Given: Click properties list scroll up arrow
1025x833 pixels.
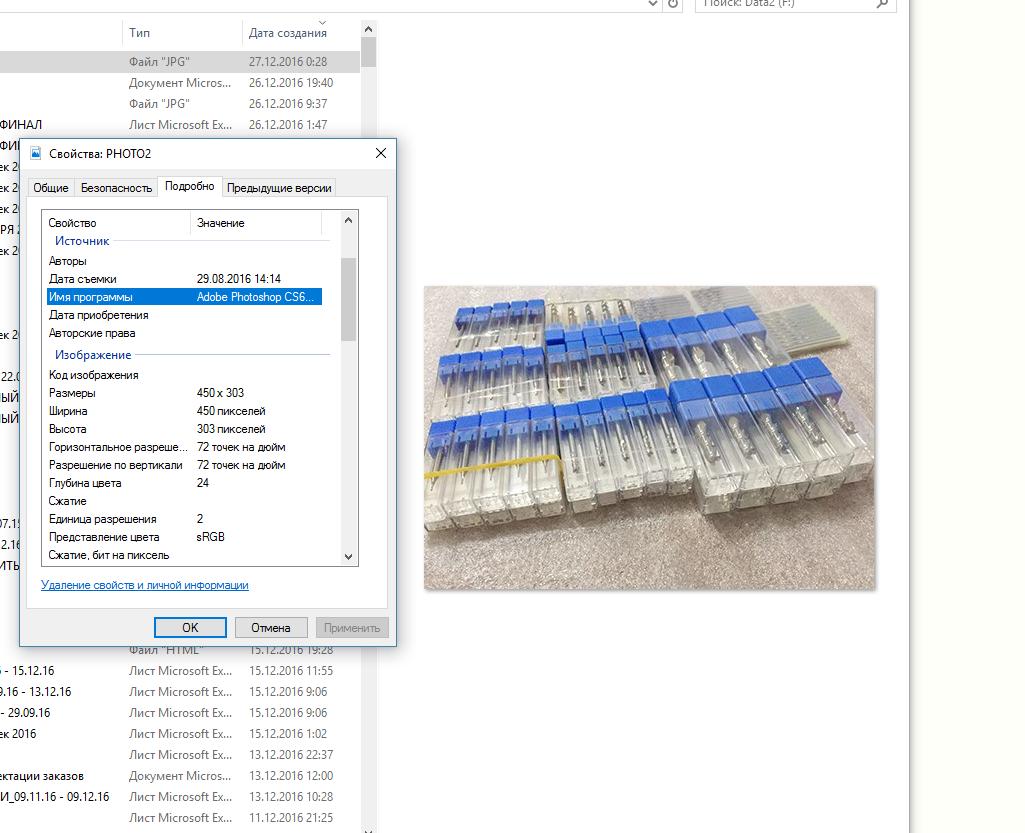Looking at the screenshot, I should point(348,220).
